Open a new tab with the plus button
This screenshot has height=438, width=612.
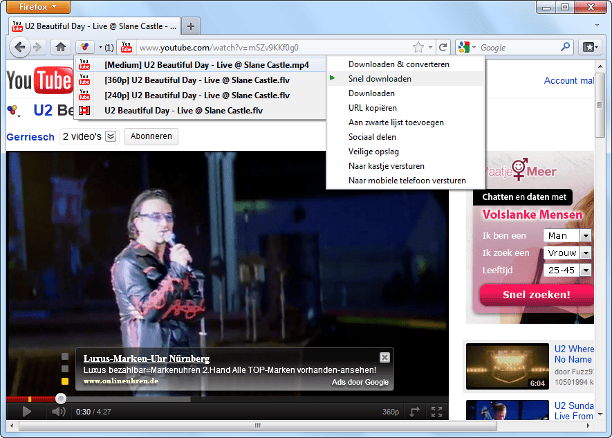point(190,26)
